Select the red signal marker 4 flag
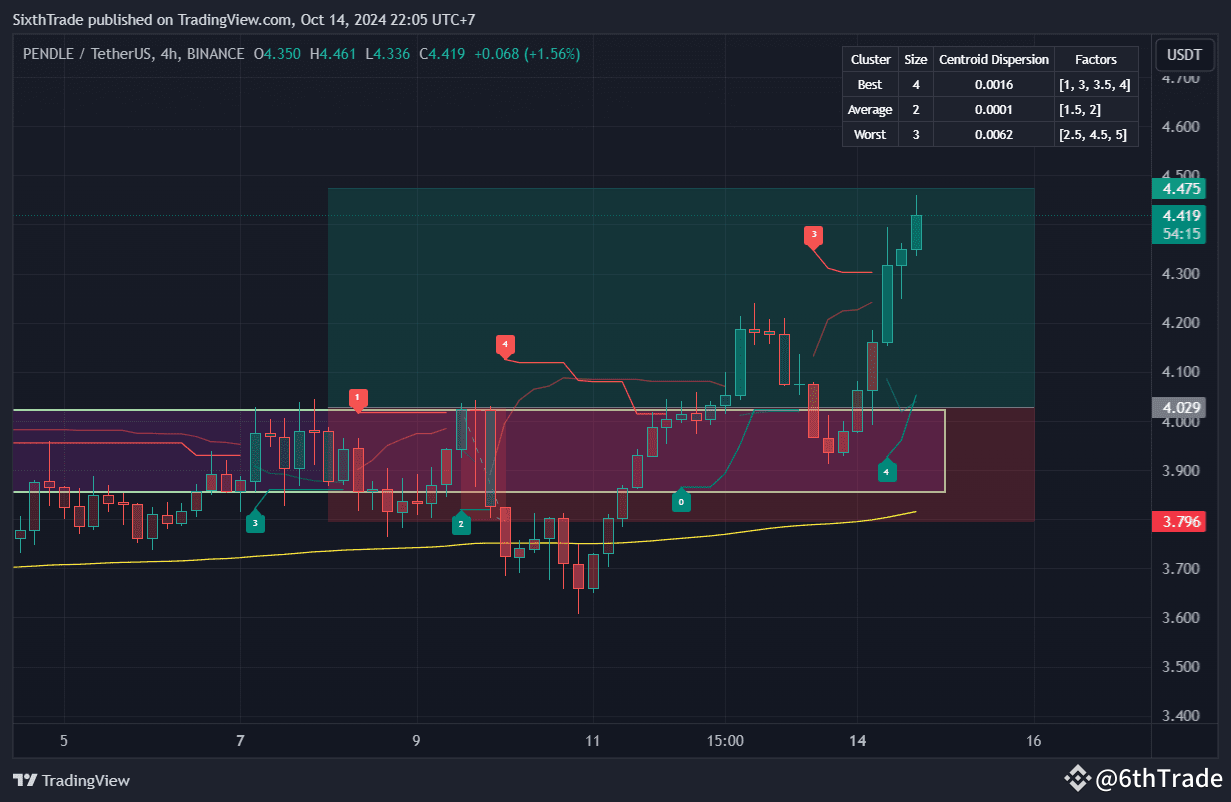The width and height of the screenshot is (1231, 802). [505, 344]
